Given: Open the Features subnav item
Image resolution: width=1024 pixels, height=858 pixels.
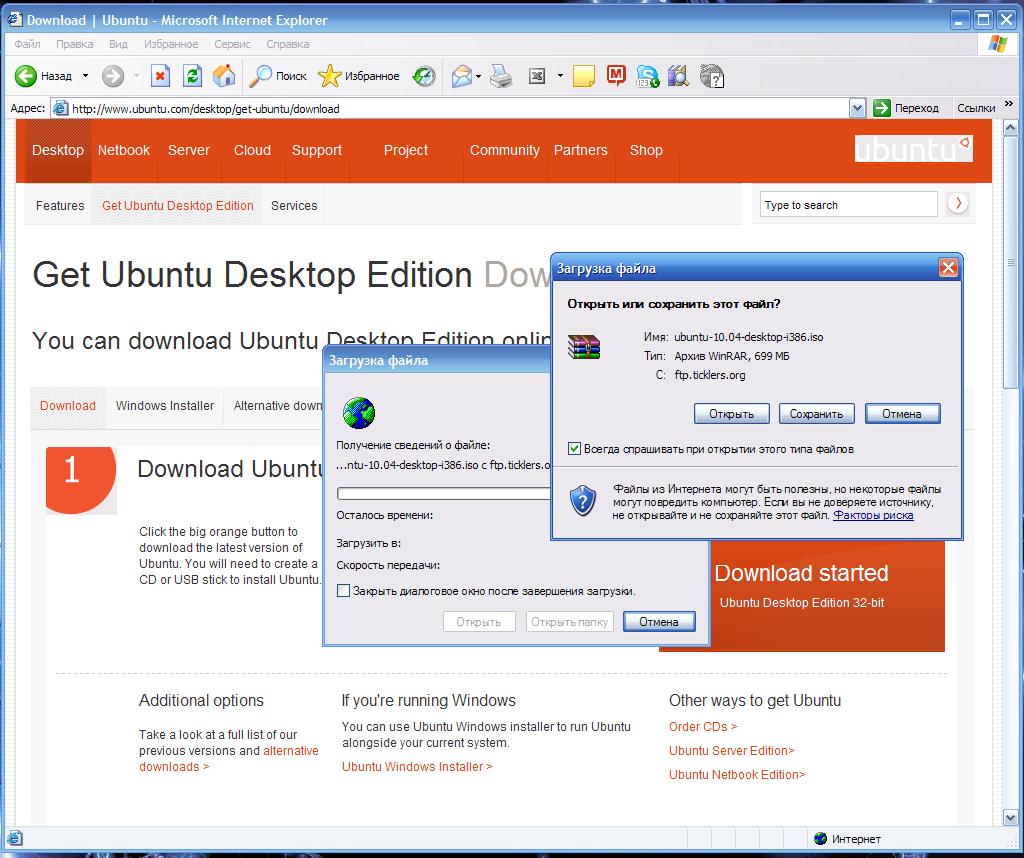Looking at the screenshot, I should pos(60,205).
